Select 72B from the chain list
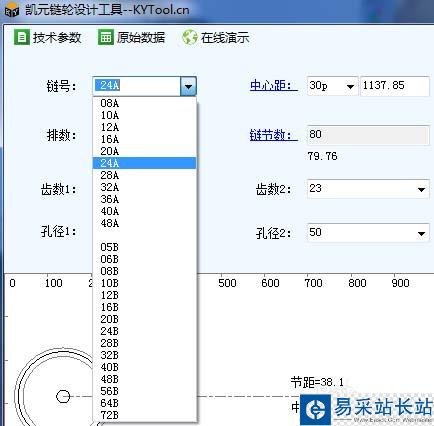Image resolution: width=434 pixels, height=426 pixels. pyautogui.click(x=144, y=415)
